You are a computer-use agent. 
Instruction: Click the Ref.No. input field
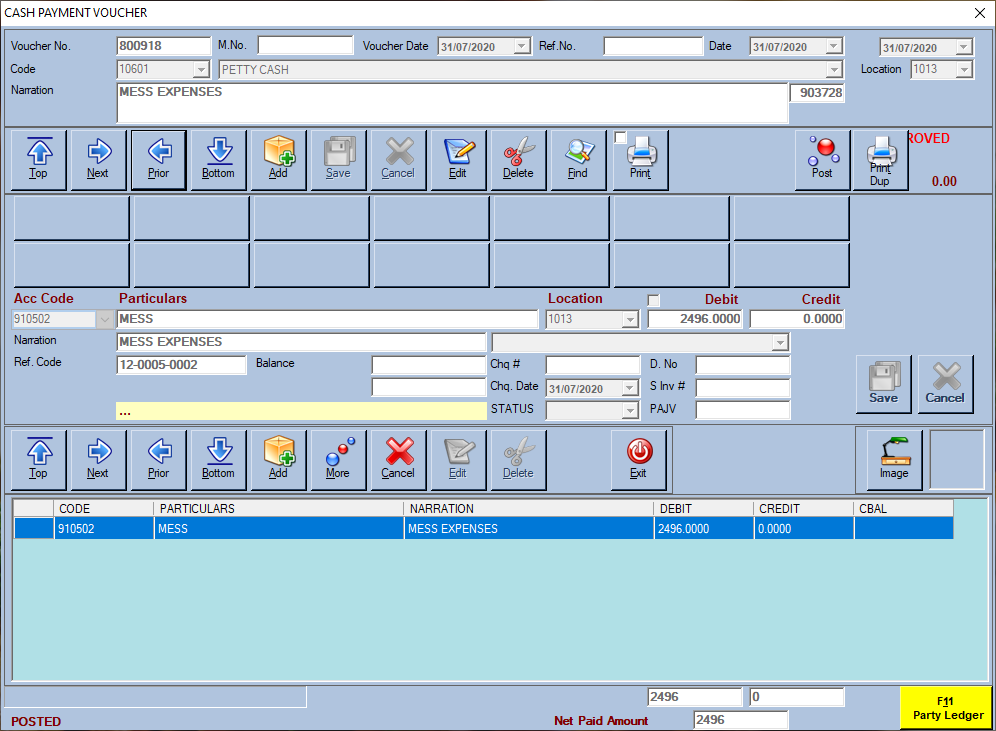pos(654,46)
